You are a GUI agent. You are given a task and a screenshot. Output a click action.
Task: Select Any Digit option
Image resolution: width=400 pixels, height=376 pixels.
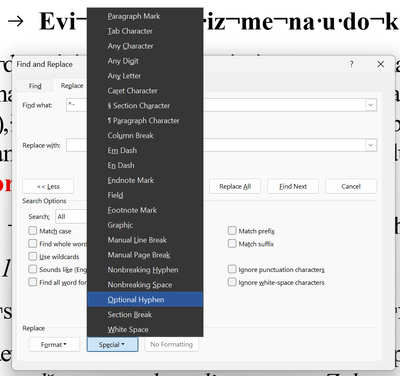click(145, 61)
